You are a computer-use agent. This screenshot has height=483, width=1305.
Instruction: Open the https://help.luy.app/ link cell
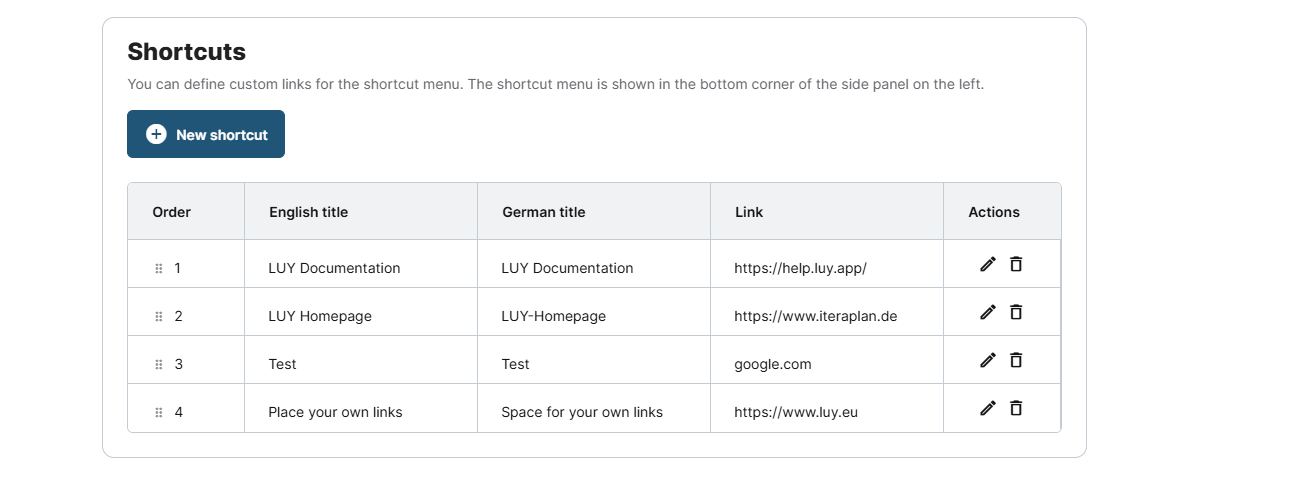800,268
